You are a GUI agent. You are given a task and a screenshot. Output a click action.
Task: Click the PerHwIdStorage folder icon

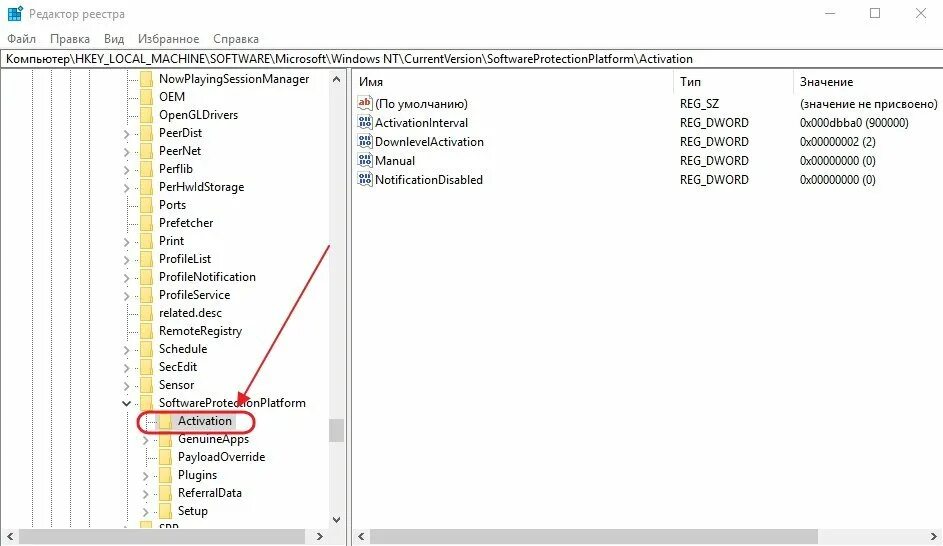point(146,187)
